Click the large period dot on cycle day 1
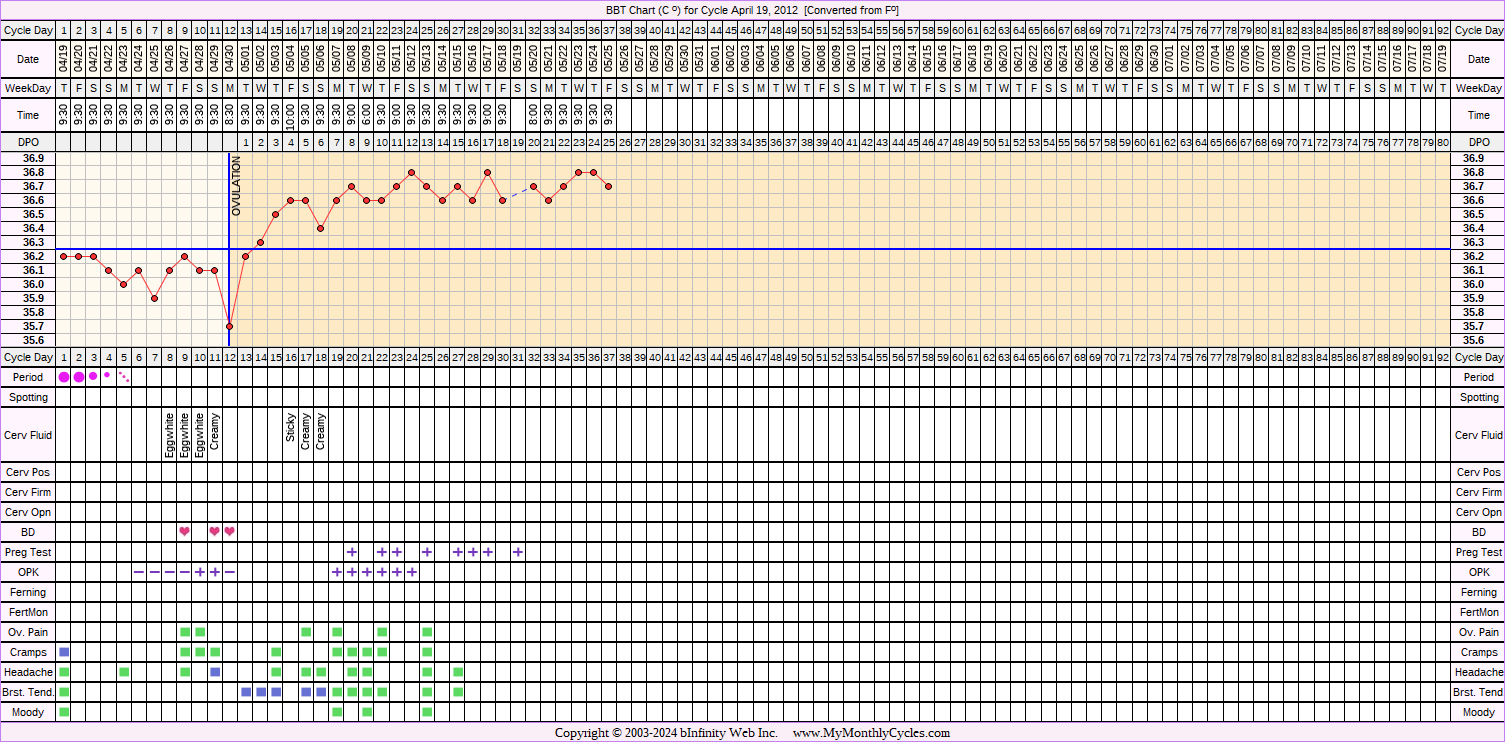The width and height of the screenshot is (1505, 742). (64, 377)
